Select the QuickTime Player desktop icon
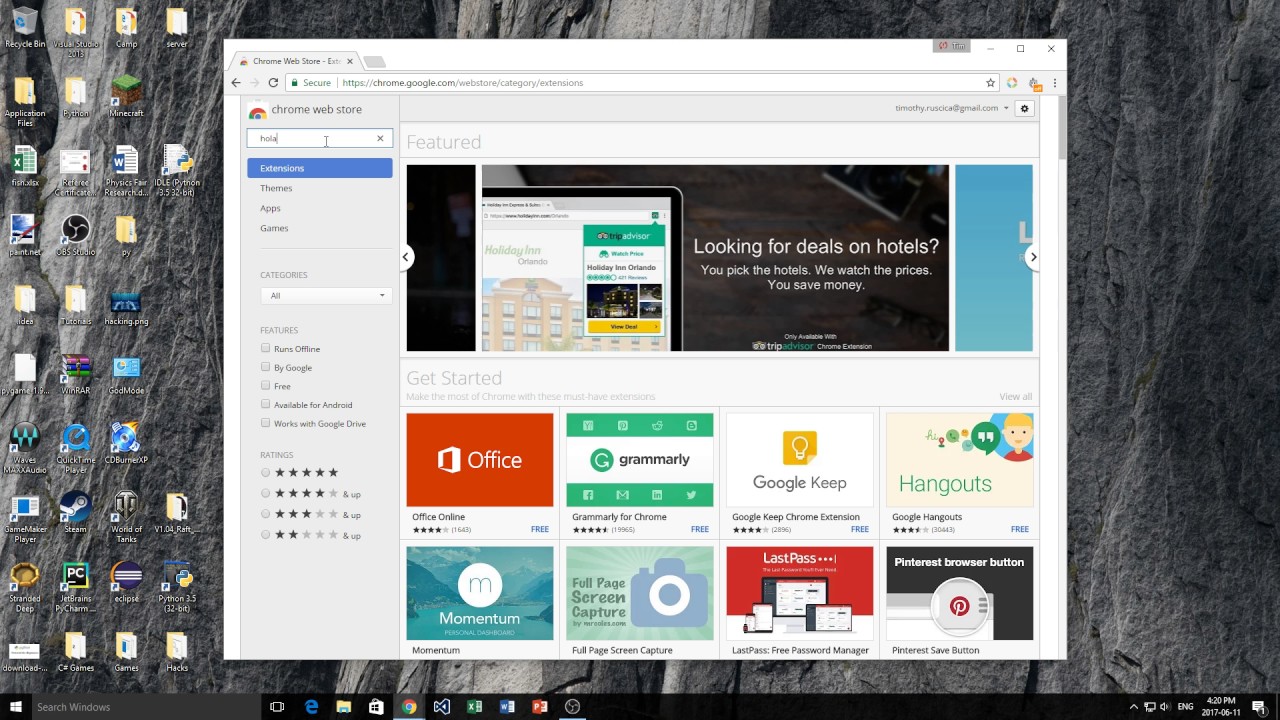Viewport: 1280px width, 720px height. click(x=76, y=449)
